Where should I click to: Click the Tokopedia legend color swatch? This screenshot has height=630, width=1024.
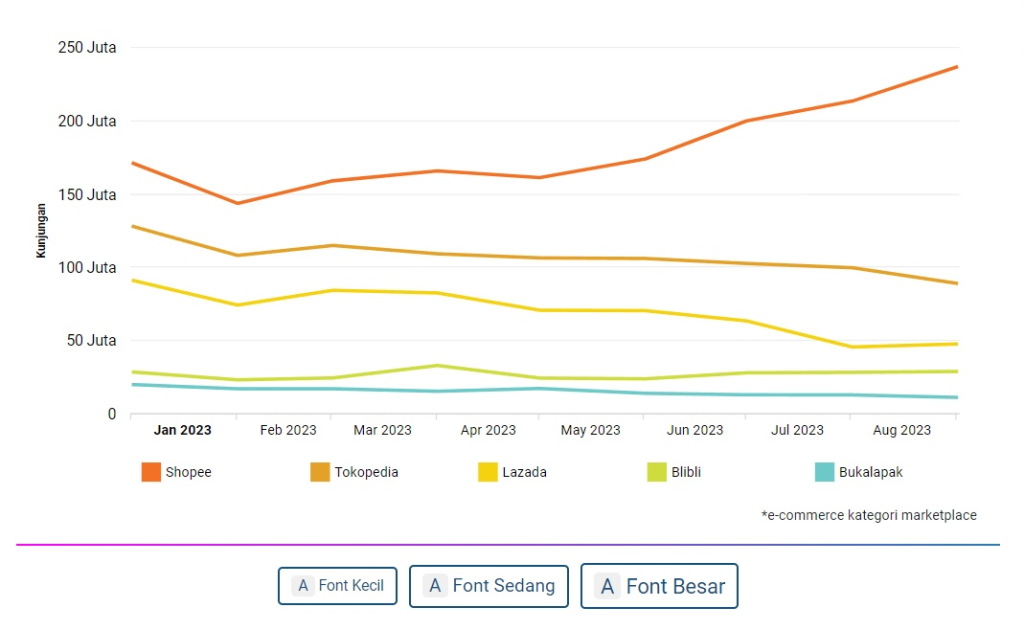tap(320, 472)
